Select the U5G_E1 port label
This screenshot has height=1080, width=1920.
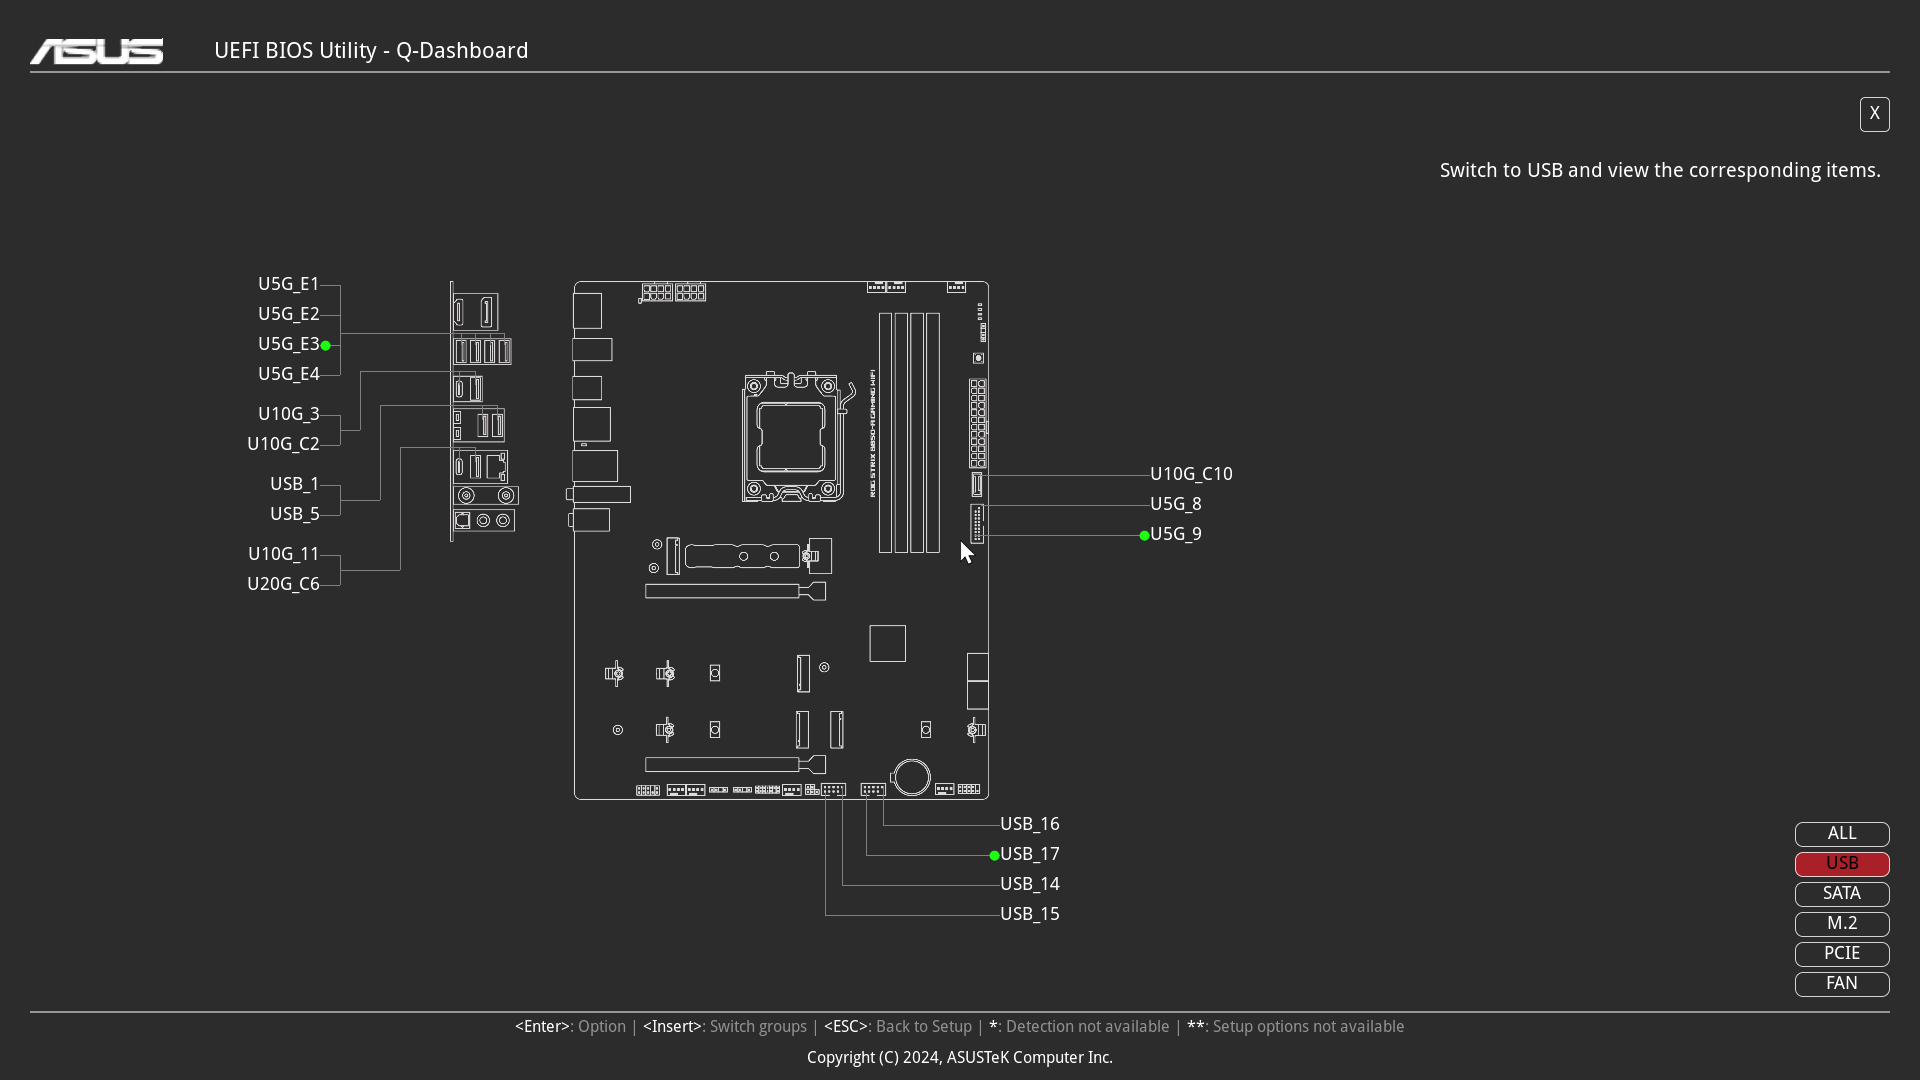(x=289, y=284)
